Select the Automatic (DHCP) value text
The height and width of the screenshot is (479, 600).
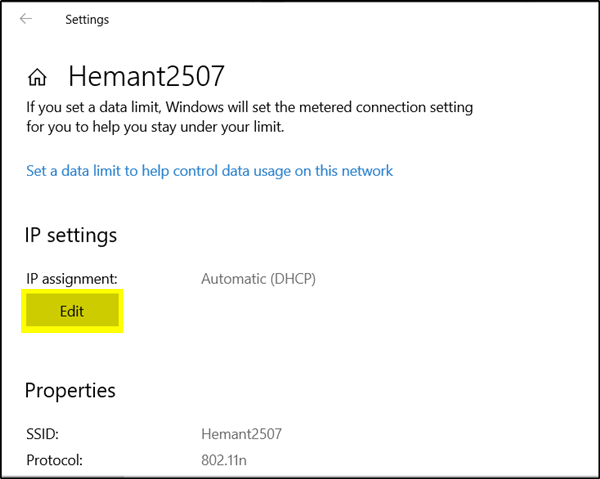tap(258, 279)
